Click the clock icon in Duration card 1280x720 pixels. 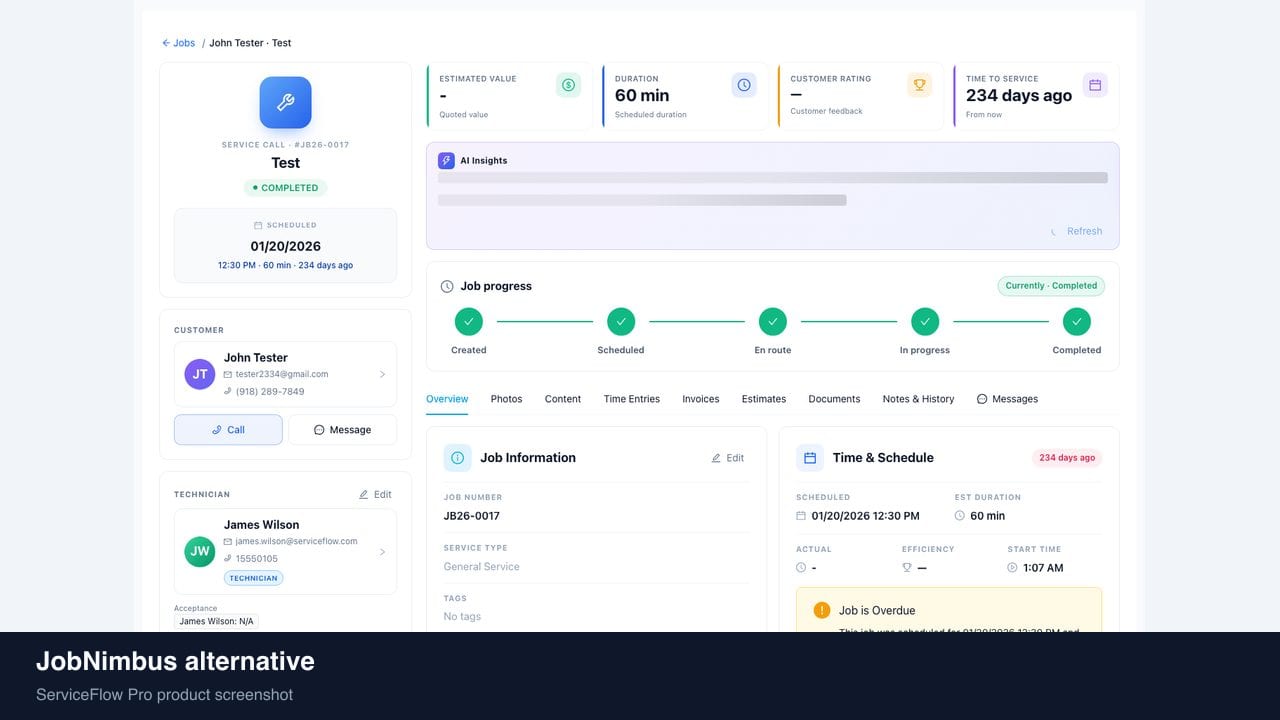tap(744, 85)
